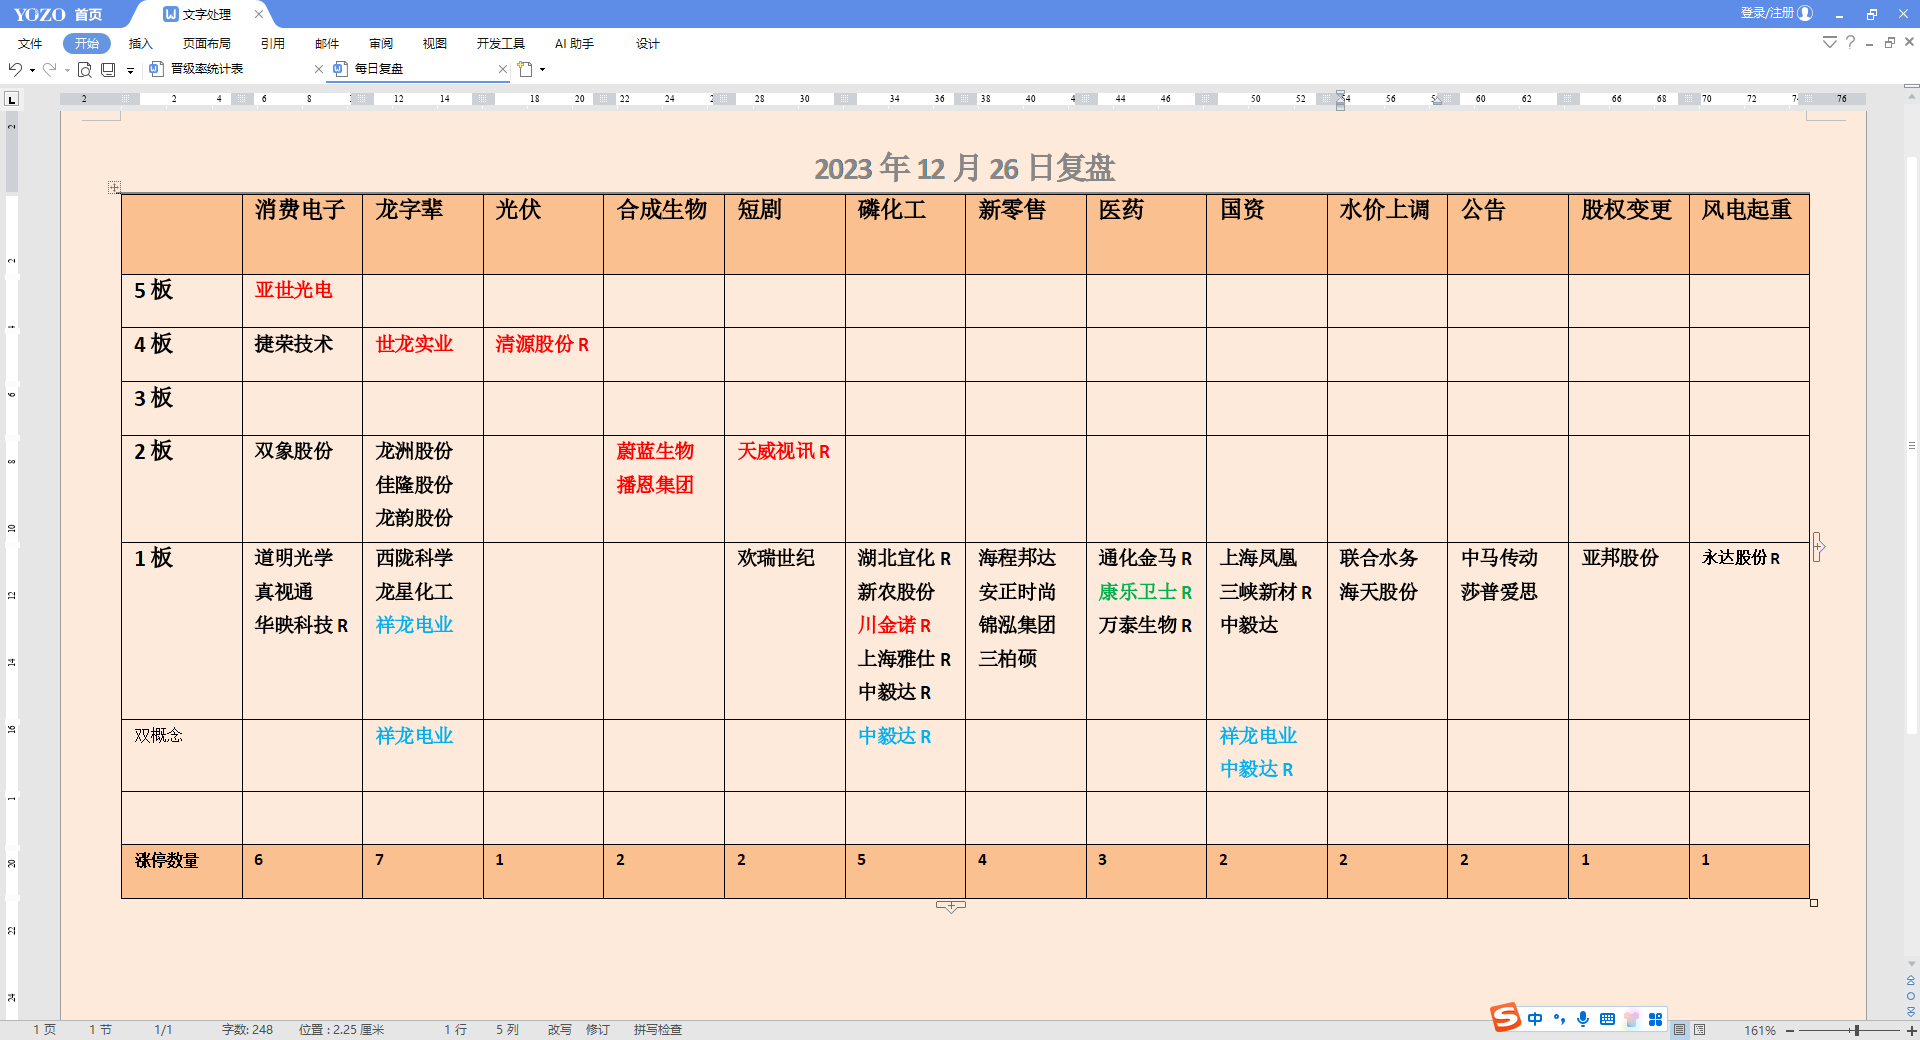This screenshot has width=1920, height=1040.
Task: Click the 登录/注册 login link
Action: 1767,13
